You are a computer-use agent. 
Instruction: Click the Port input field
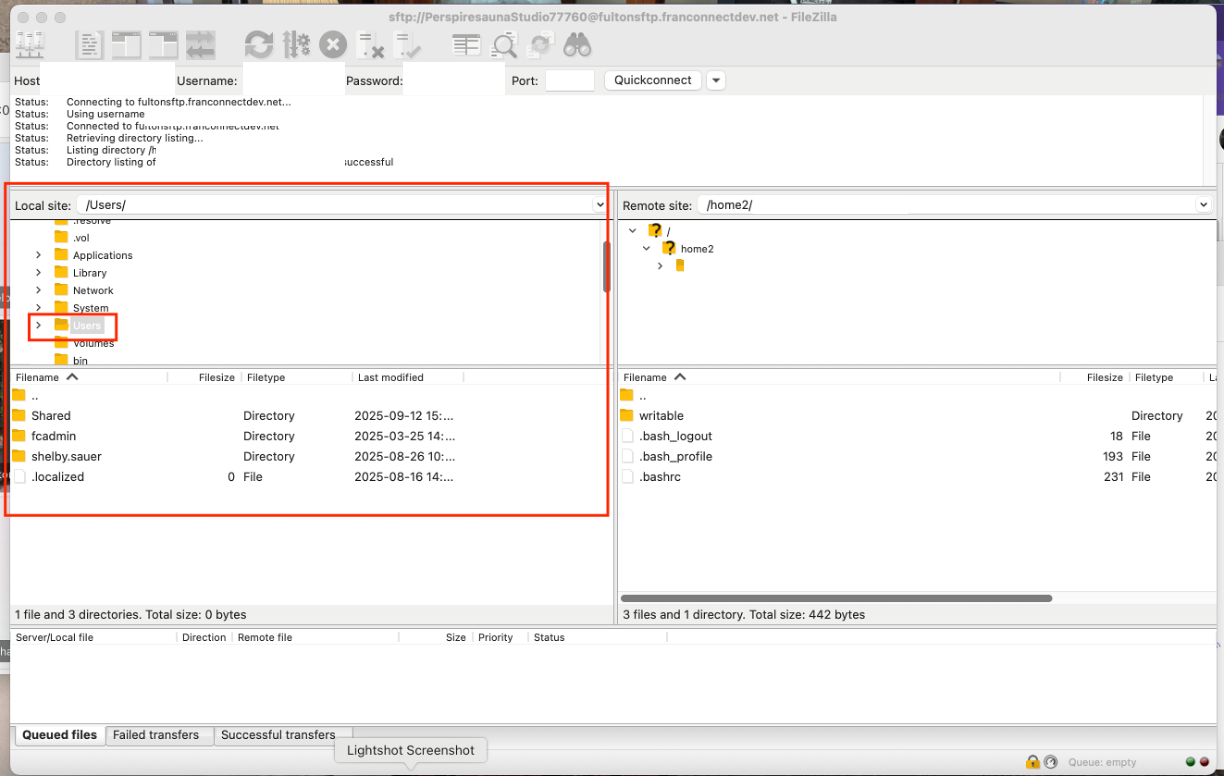pyautogui.click(x=569, y=81)
